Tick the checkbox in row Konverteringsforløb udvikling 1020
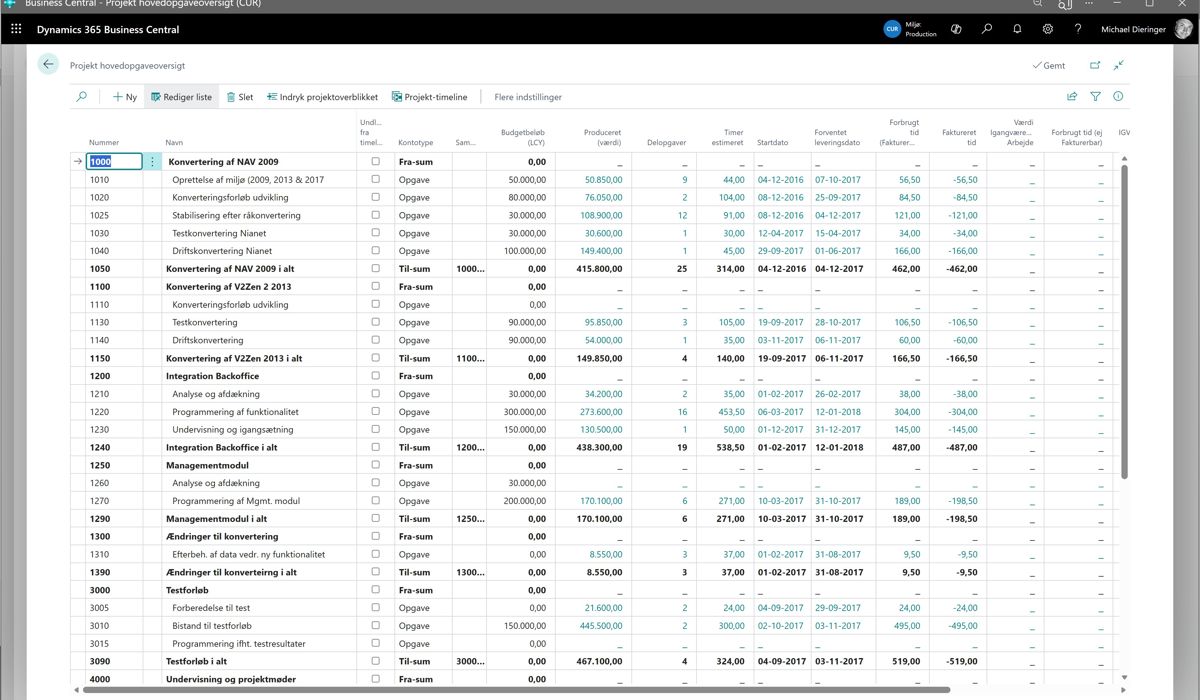Viewport: 1200px width, 700px height. click(375, 197)
